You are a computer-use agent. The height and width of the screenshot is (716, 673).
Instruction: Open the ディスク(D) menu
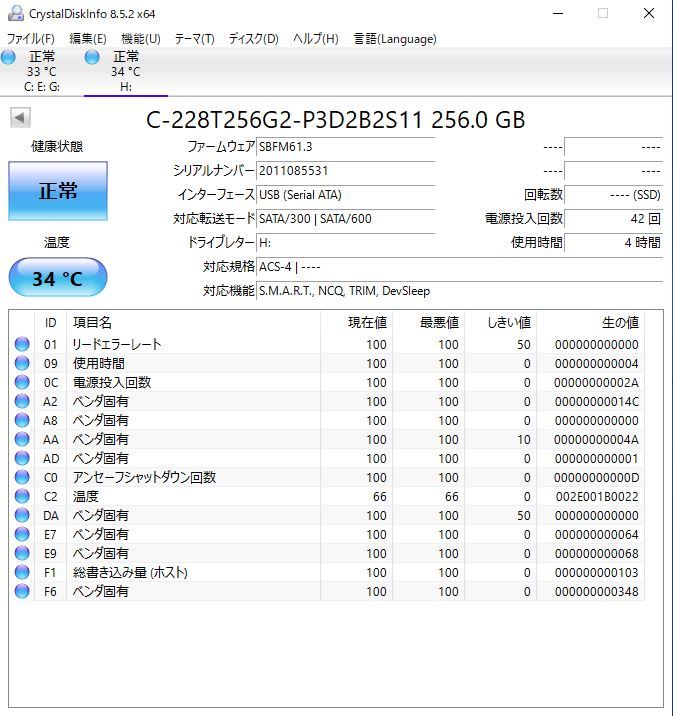pos(253,39)
